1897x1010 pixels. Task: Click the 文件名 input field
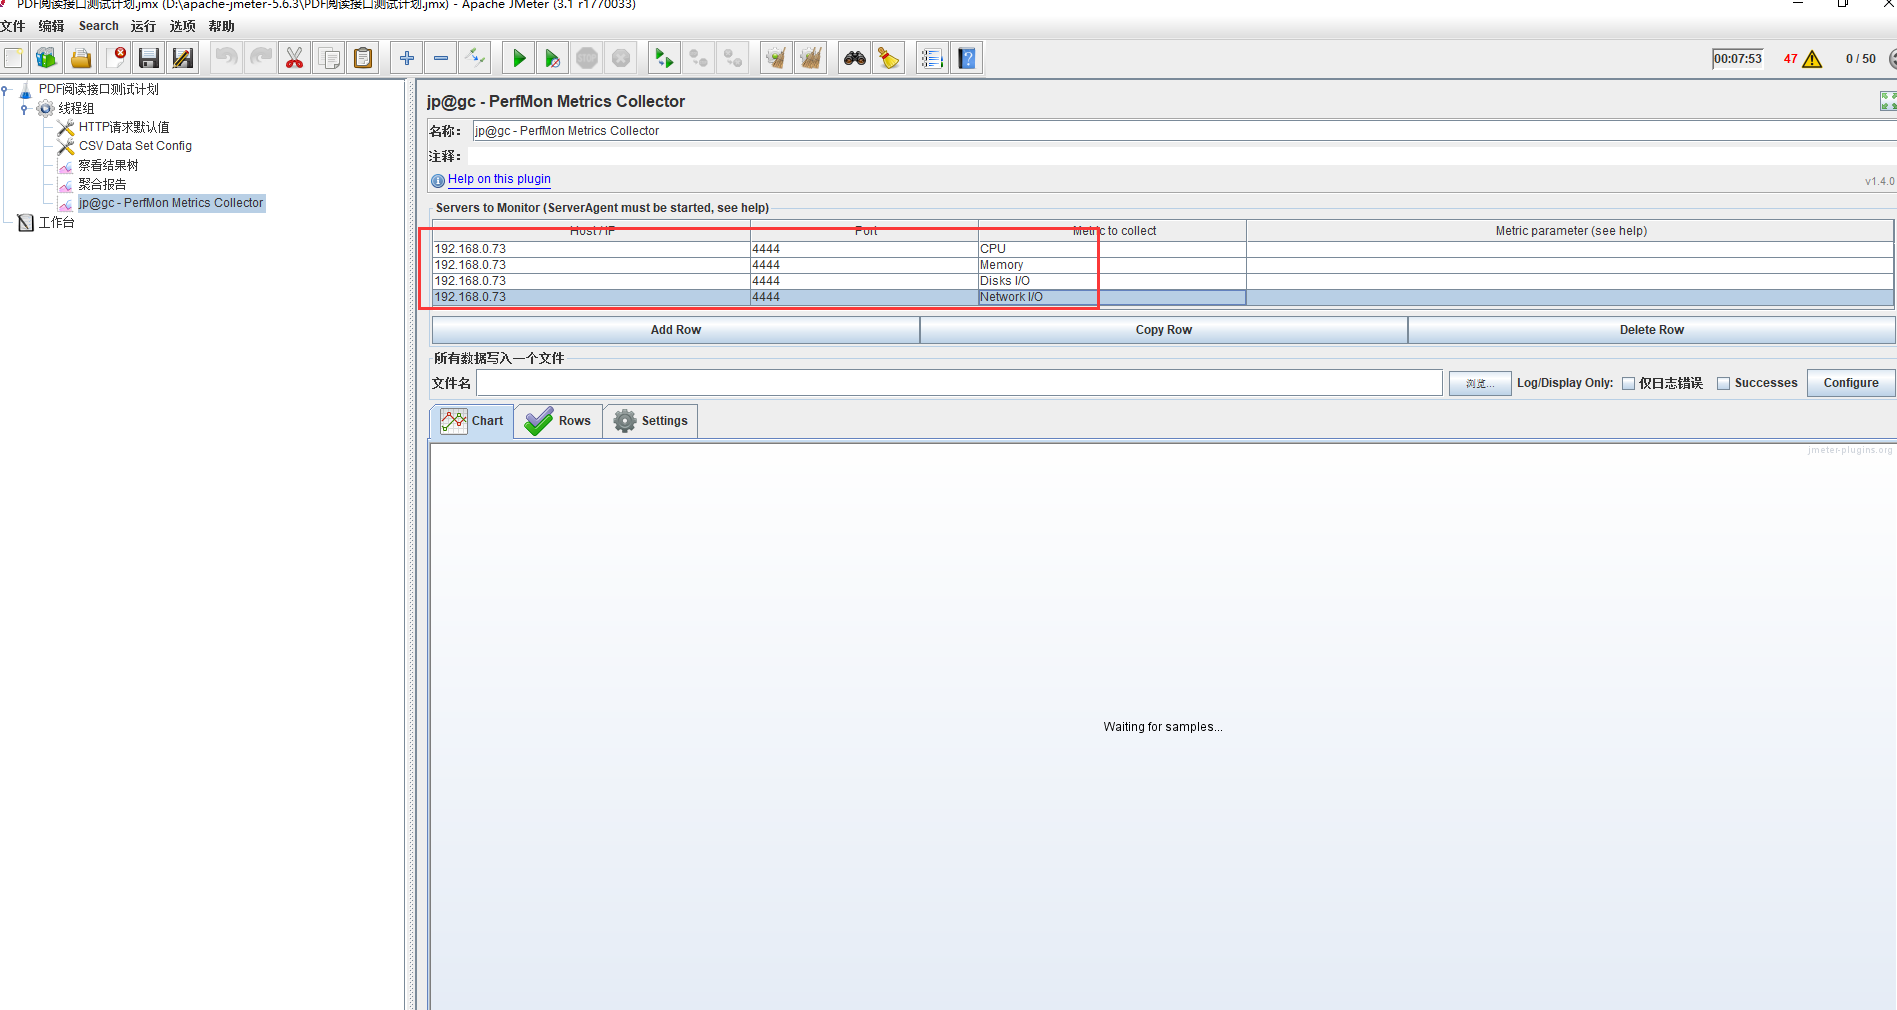[x=958, y=383]
